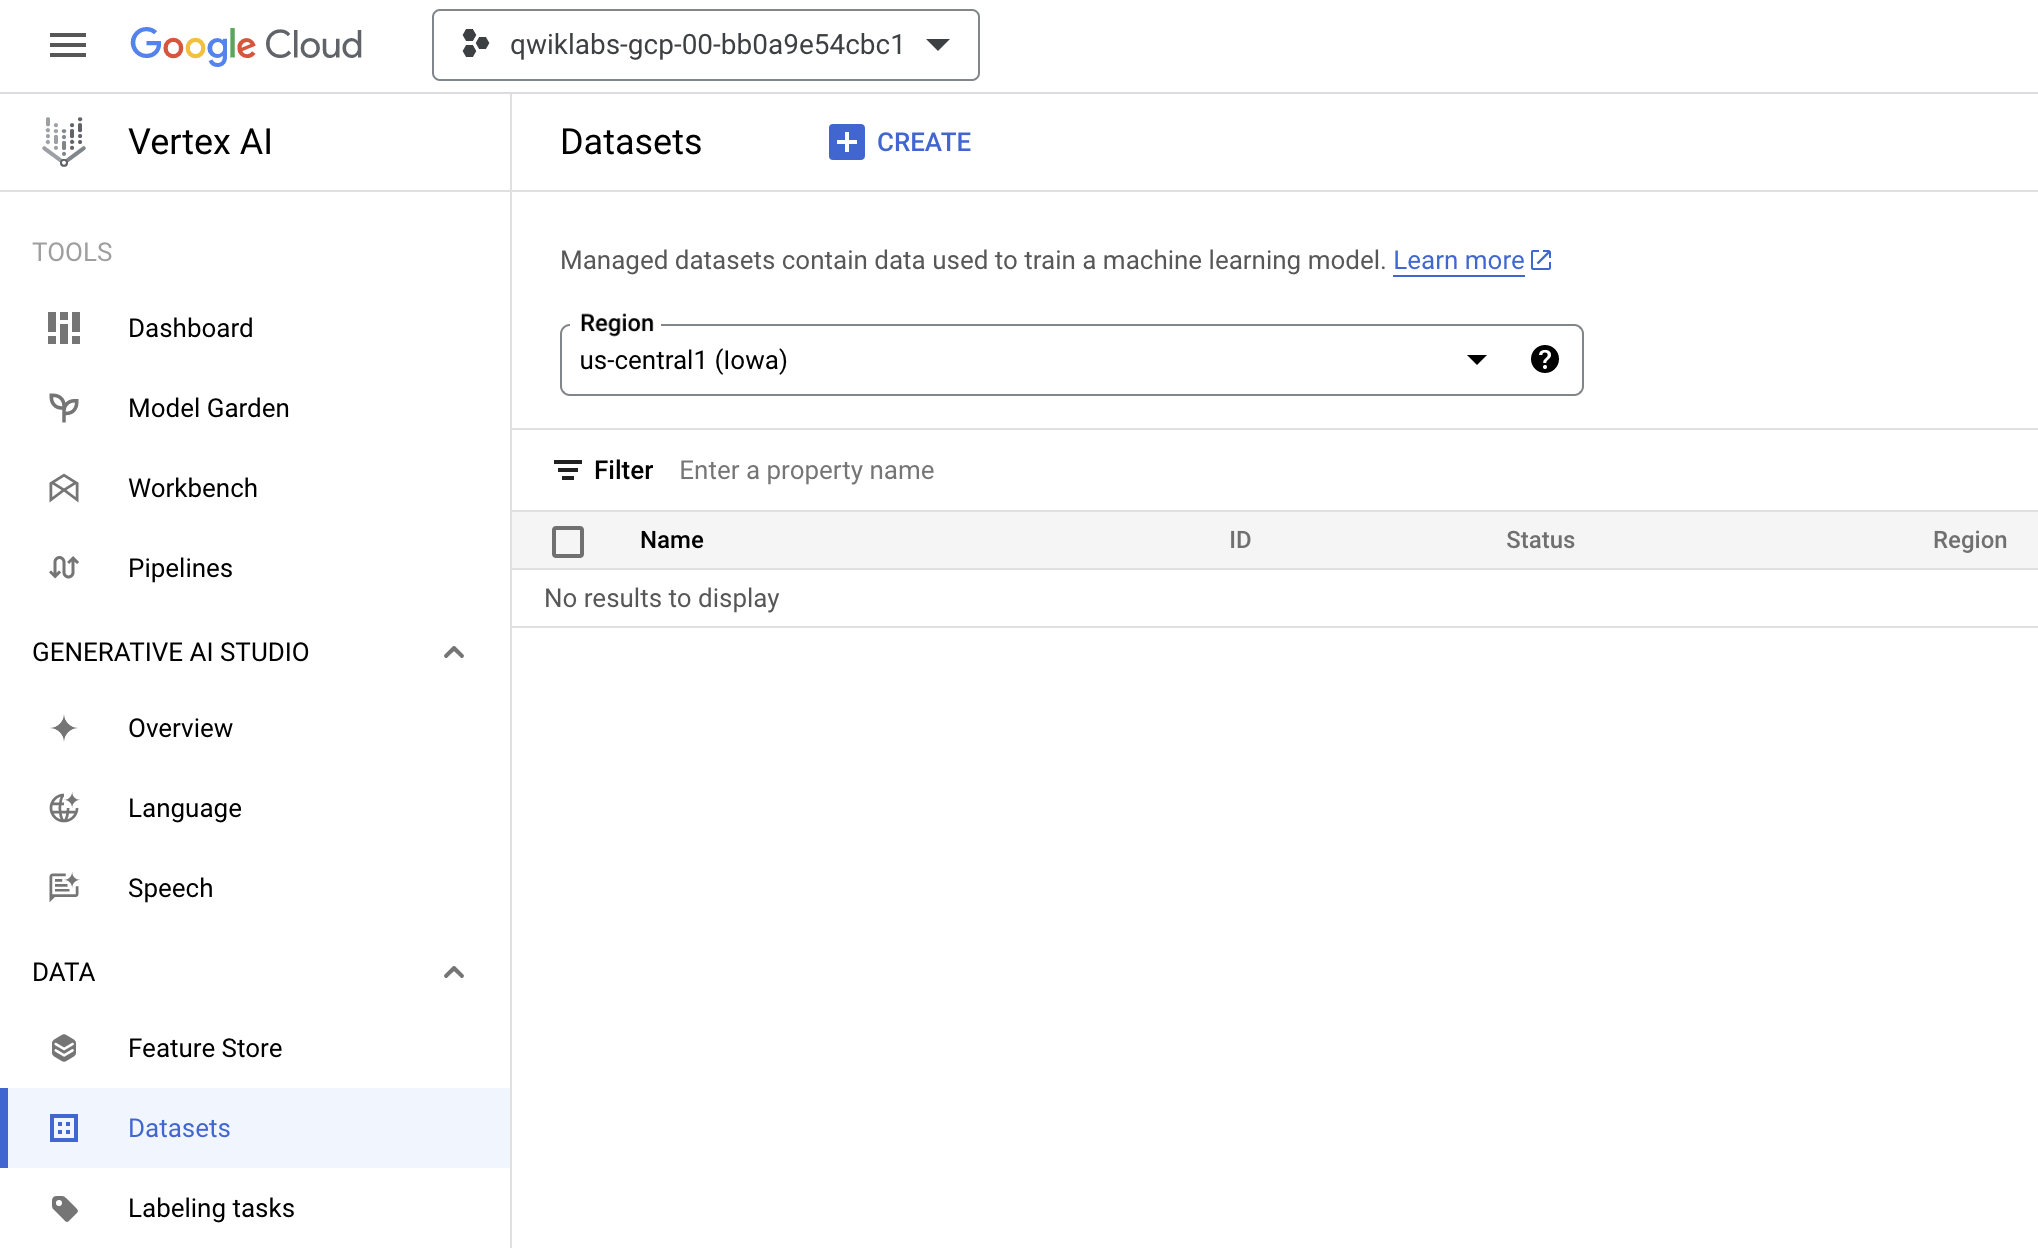Collapse the Generative AI Studio section

tap(454, 652)
